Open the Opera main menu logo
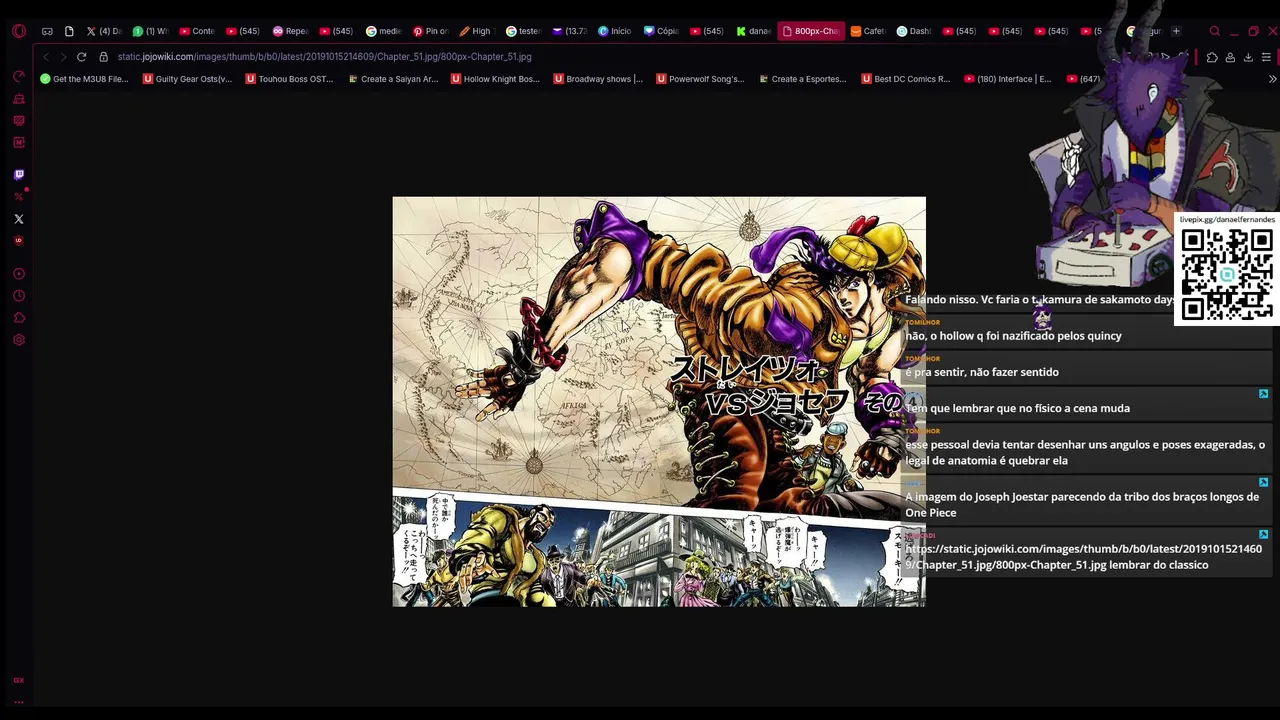Viewport: 1280px width, 720px height. pyautogui.click(x=19, y=31)
